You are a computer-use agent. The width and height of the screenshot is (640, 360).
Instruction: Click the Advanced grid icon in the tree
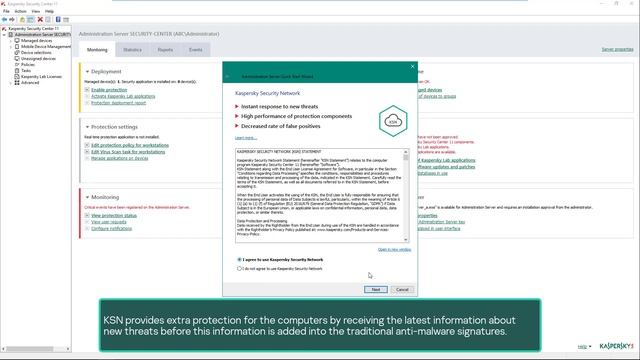[x=17, y=82]
